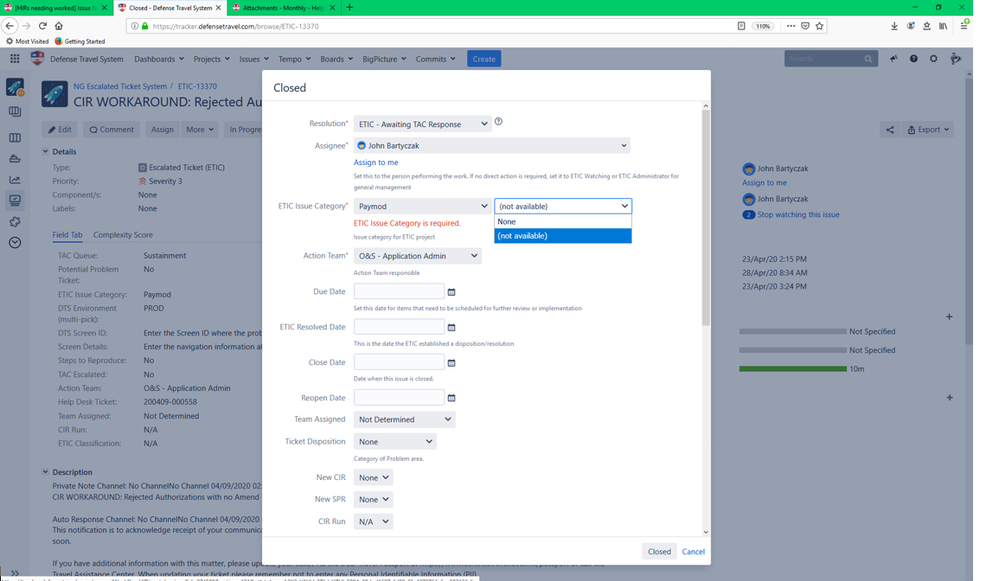Click the rocket project icon in sidebar
This screenshot has height=581, width=999.
click(15, 87)
